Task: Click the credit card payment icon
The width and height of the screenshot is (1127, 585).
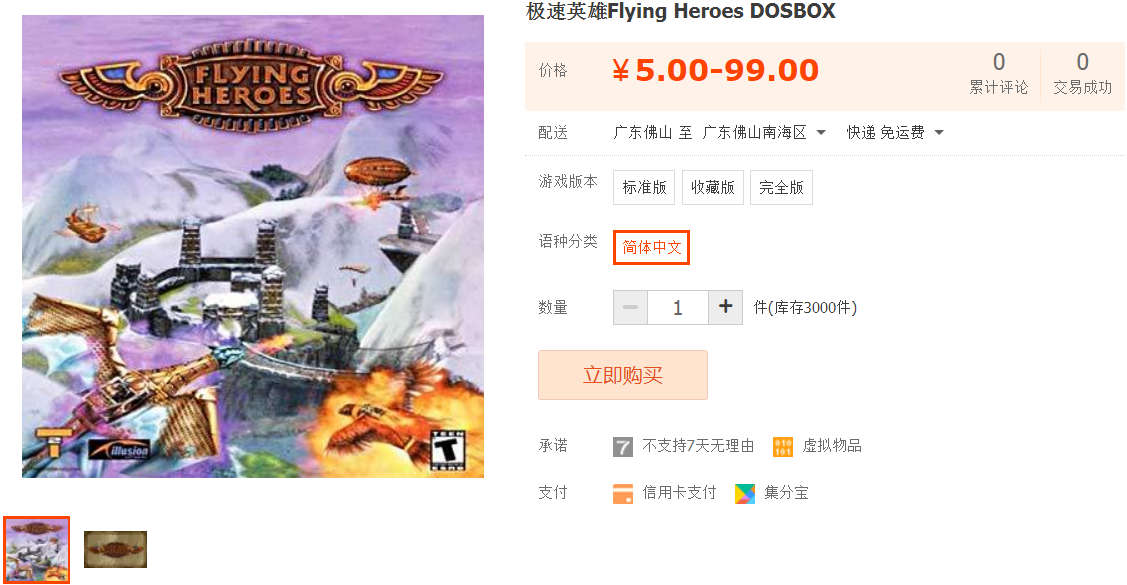Action: (622, 494)
